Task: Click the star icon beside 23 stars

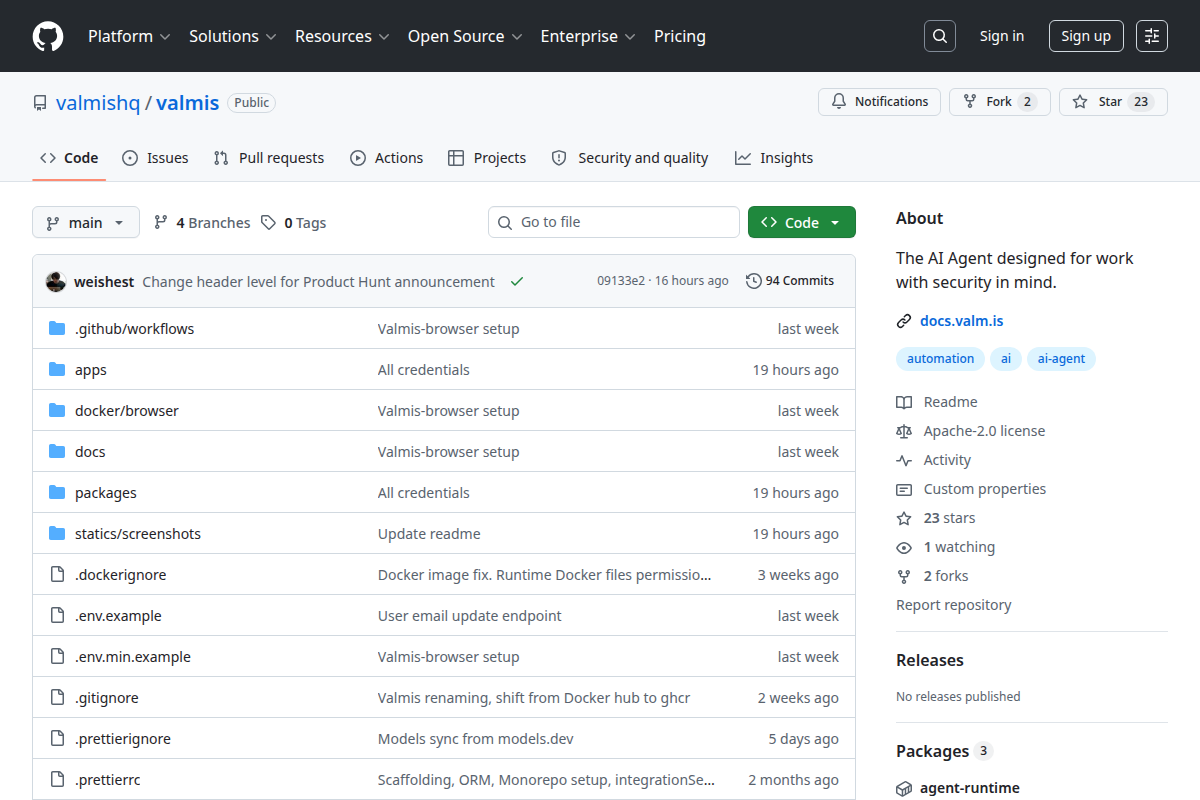Action: [x=904, y=518]
